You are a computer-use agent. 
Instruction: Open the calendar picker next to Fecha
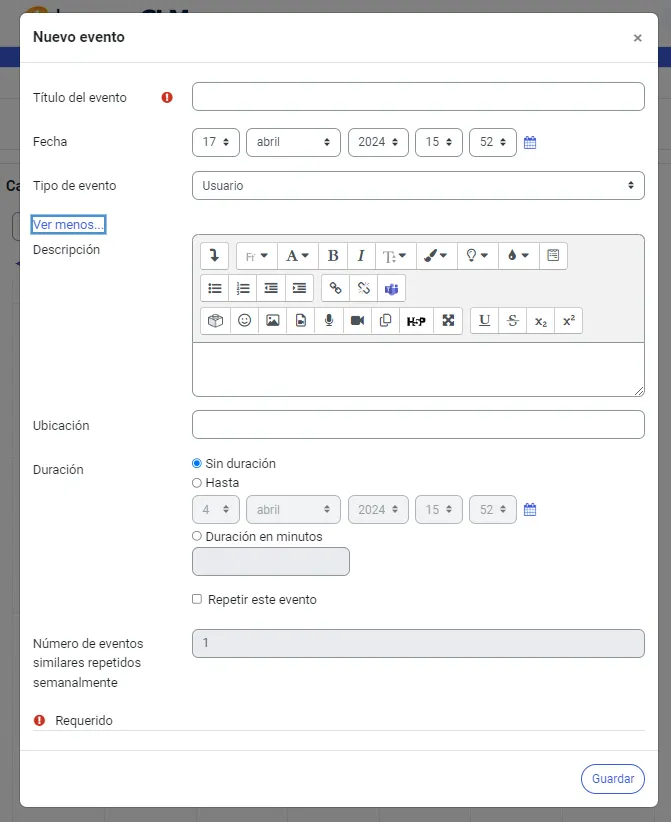coord(530,142)
